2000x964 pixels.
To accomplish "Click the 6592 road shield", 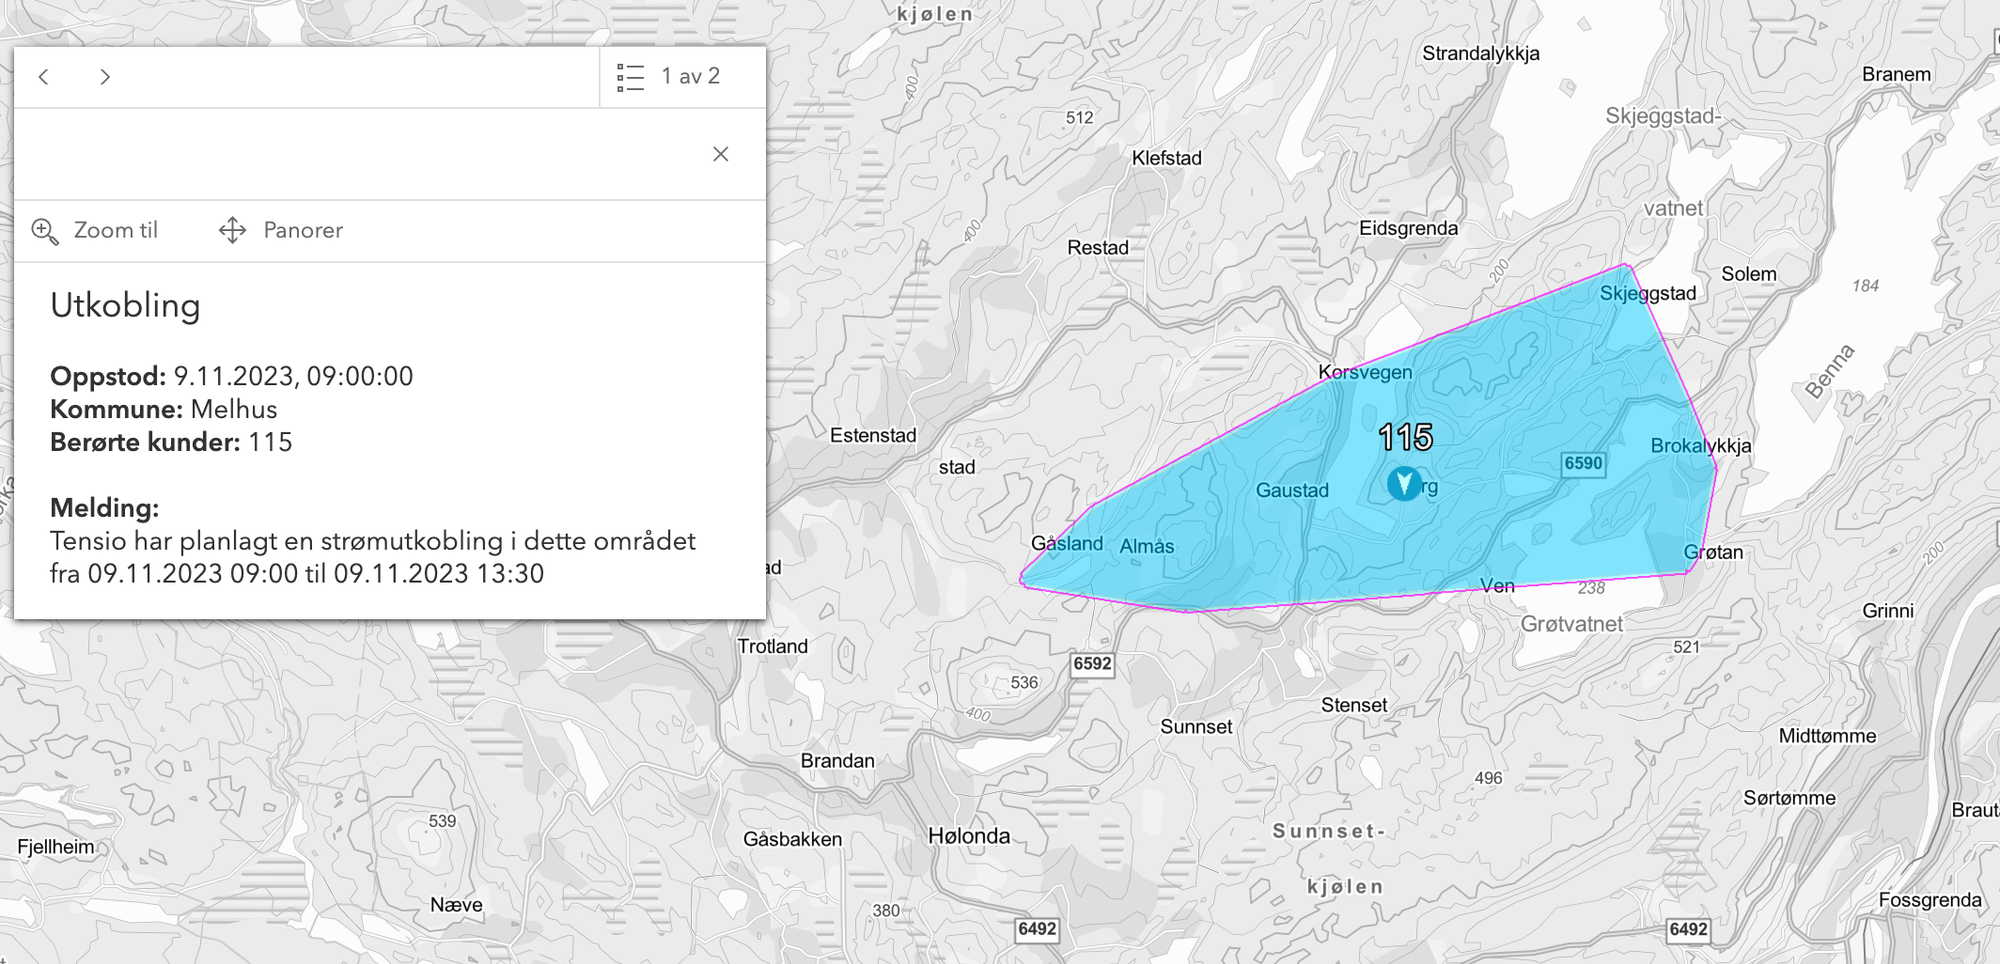I will pos(1092,664).
